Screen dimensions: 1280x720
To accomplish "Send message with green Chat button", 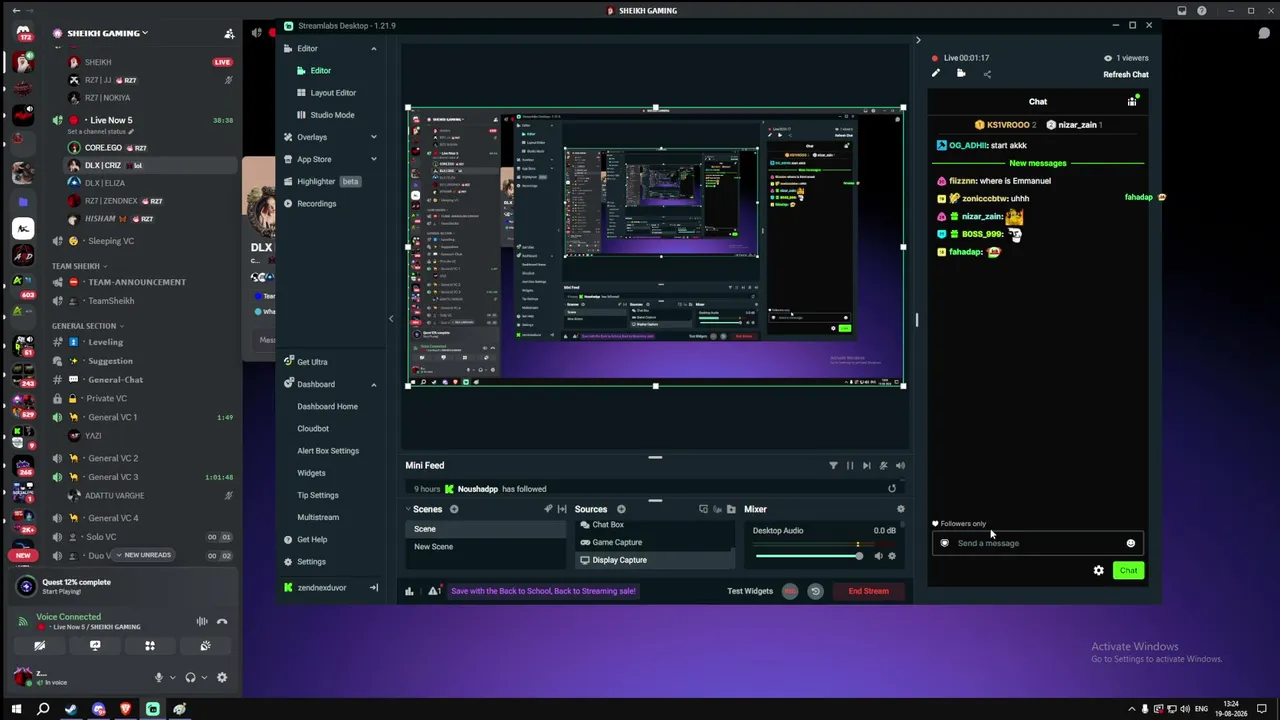I will 1128,570.
